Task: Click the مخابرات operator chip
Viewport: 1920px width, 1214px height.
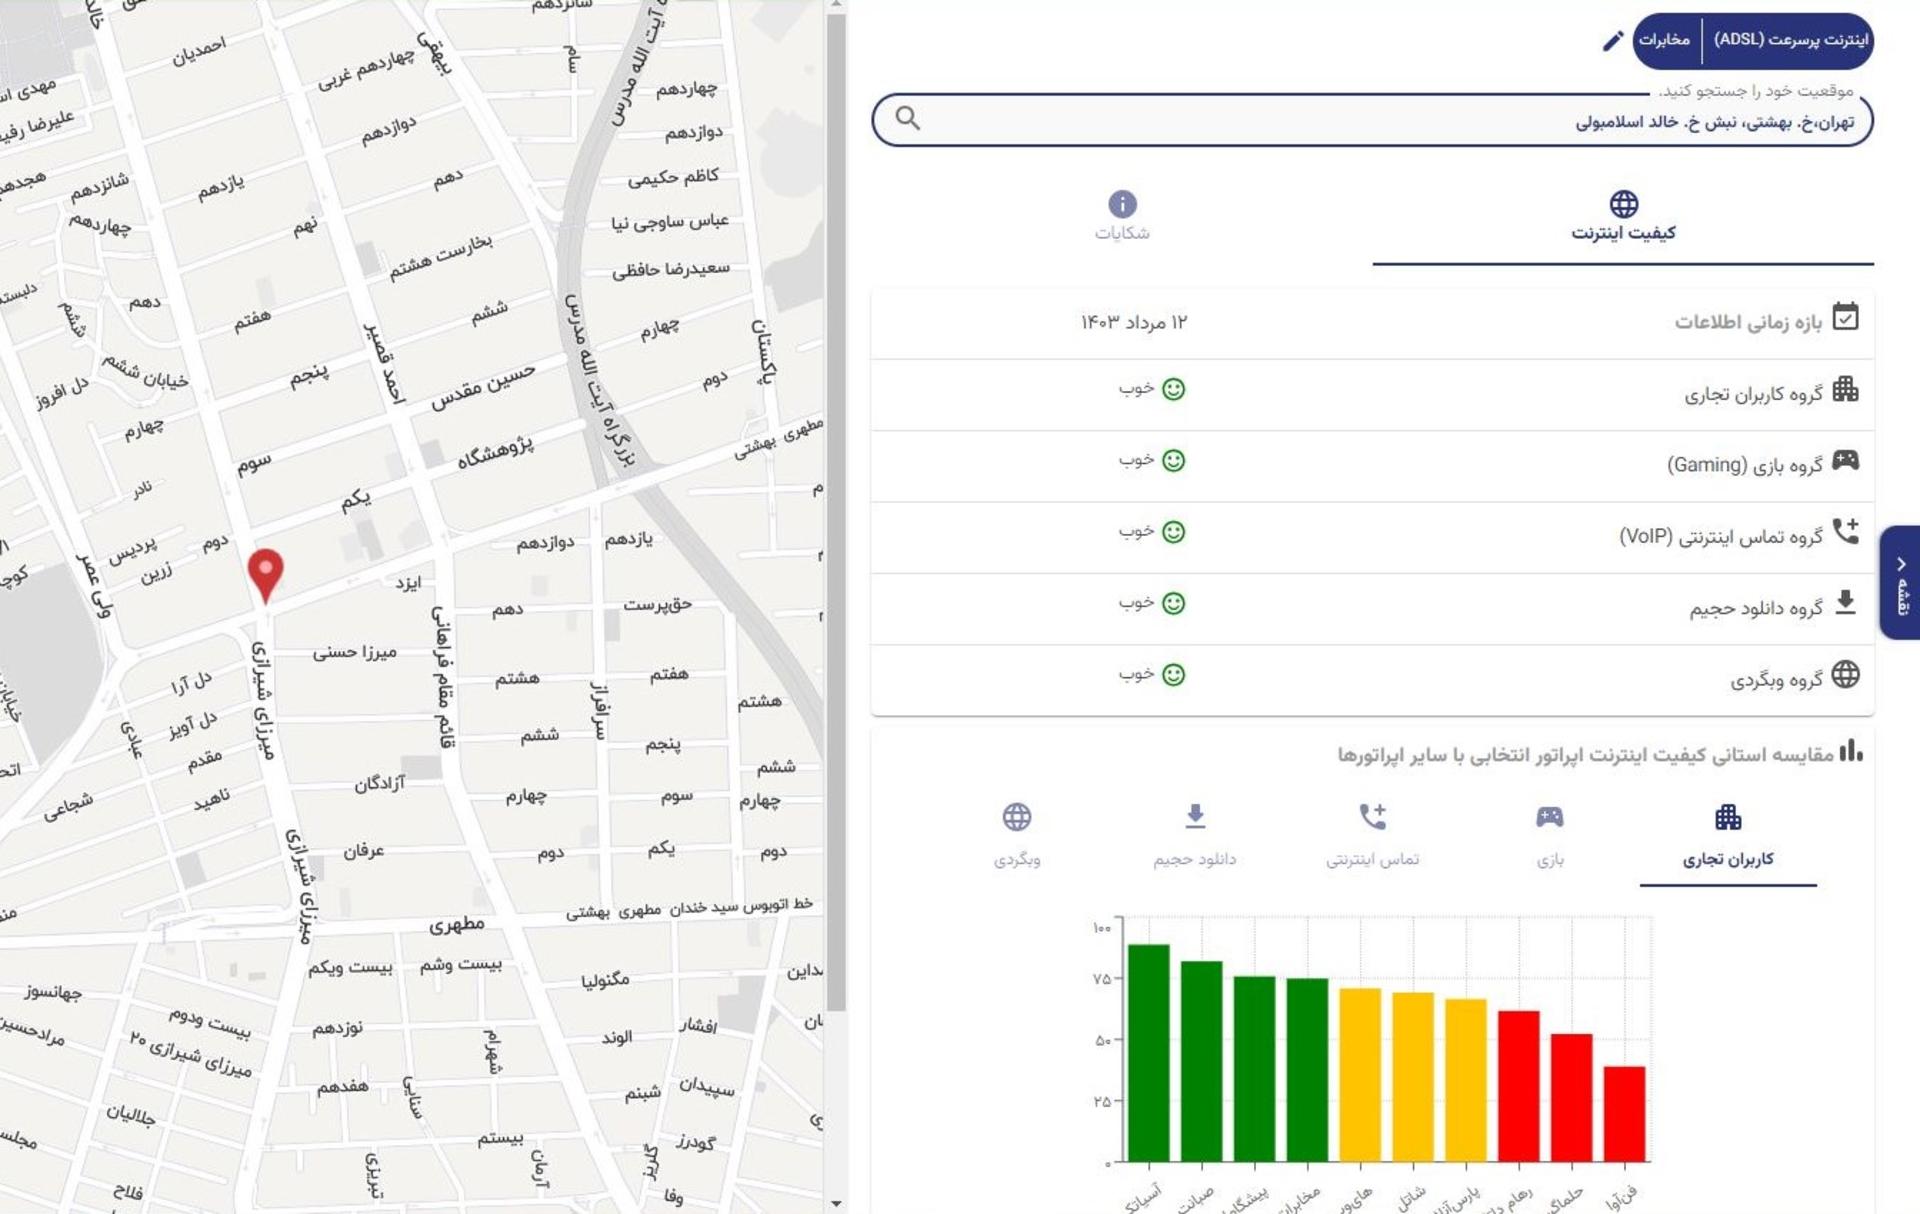Action: click(x=1665, y=41)
